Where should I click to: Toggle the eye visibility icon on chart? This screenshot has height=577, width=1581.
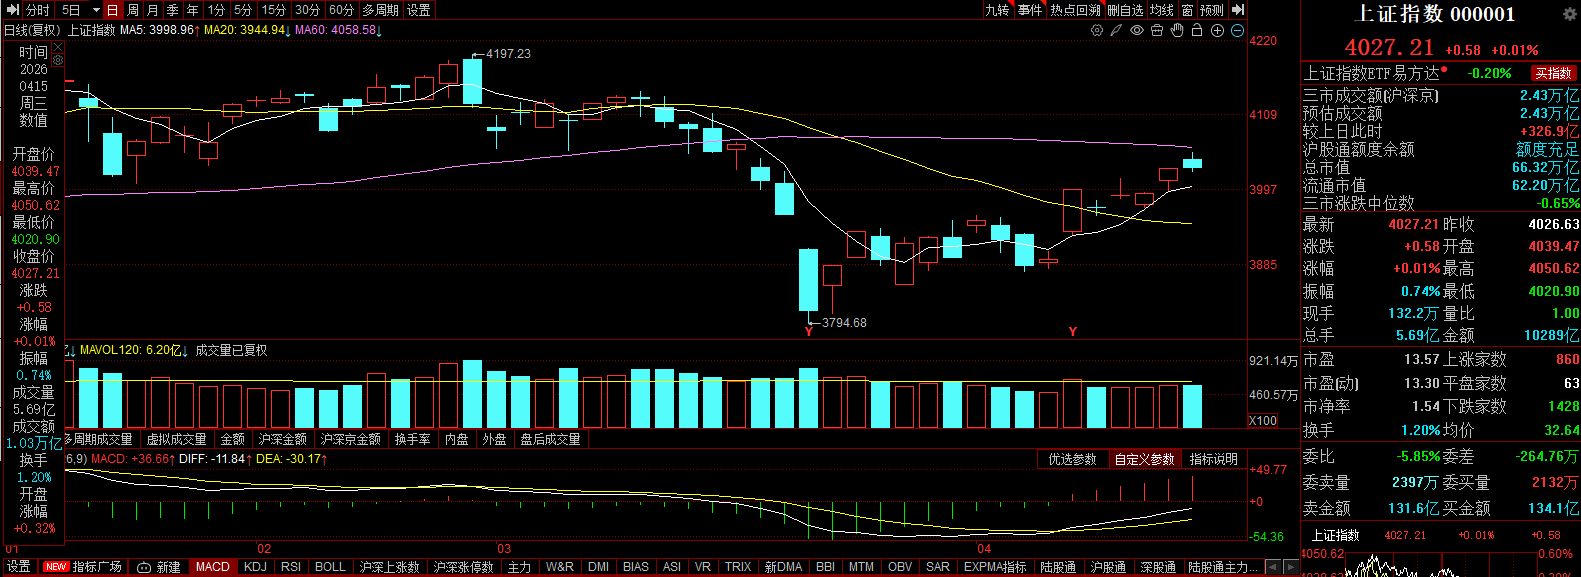[1137, 31]
